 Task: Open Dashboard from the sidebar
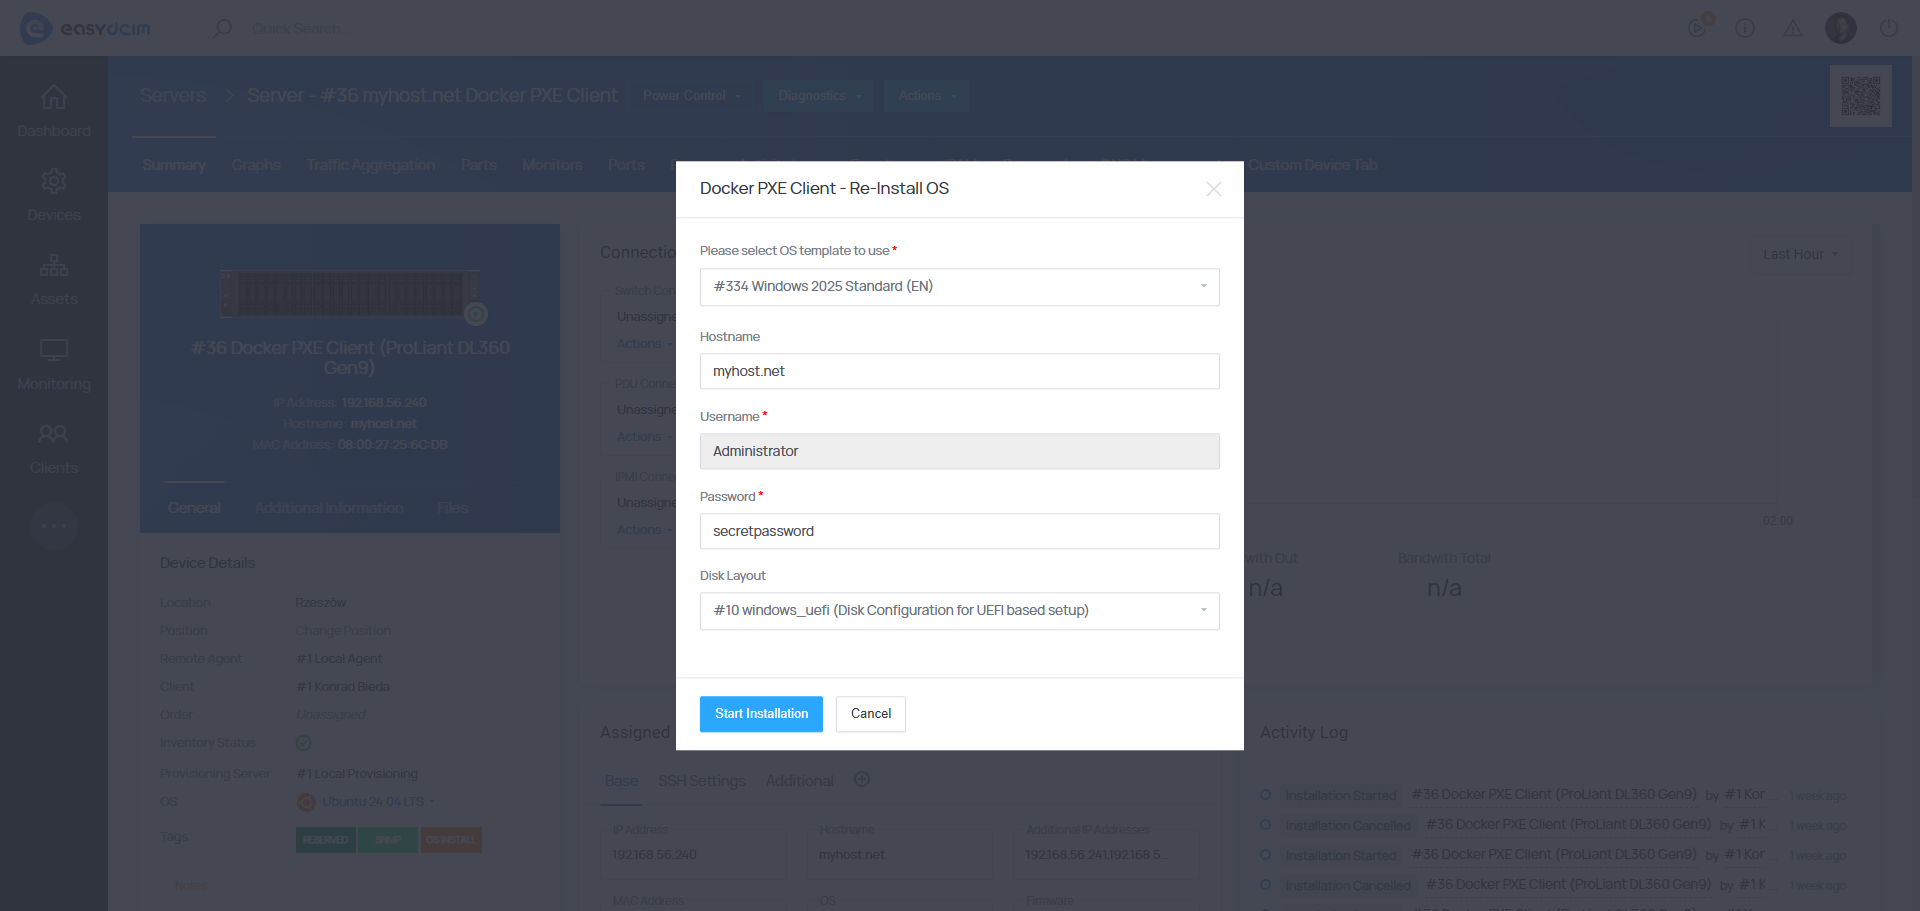click(x=54, y=111)
